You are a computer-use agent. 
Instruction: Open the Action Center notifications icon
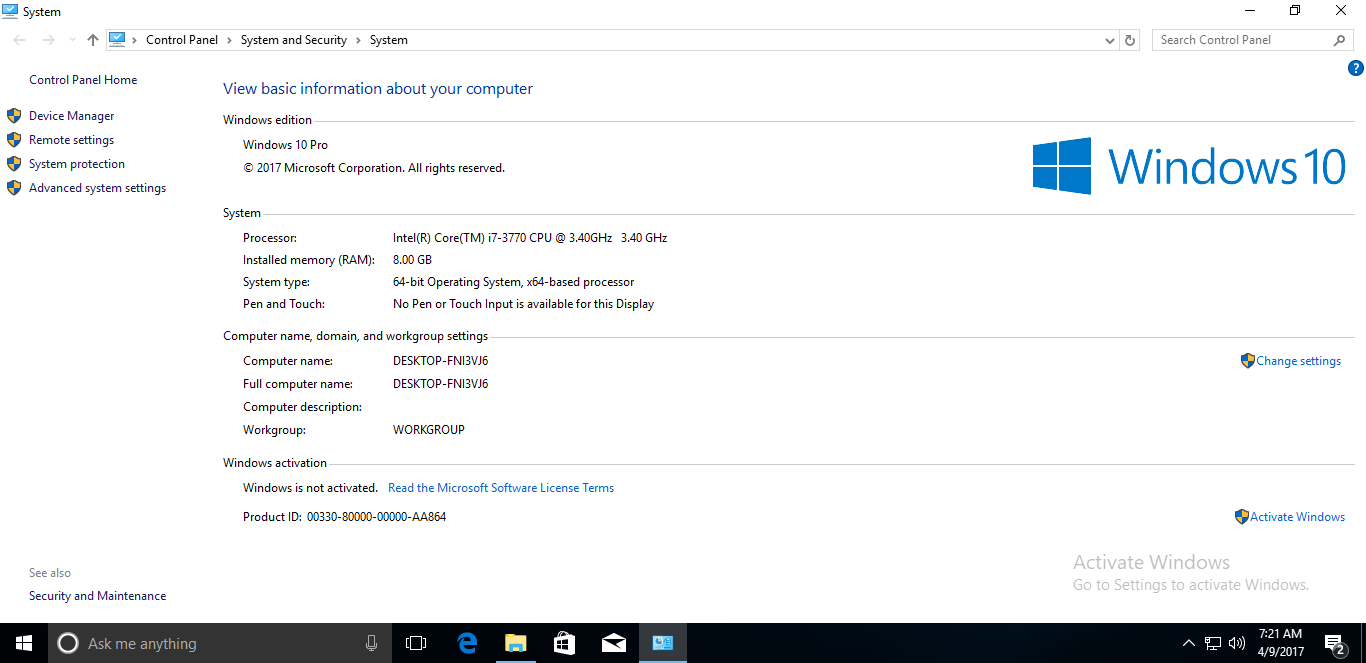pos(1334,643)
